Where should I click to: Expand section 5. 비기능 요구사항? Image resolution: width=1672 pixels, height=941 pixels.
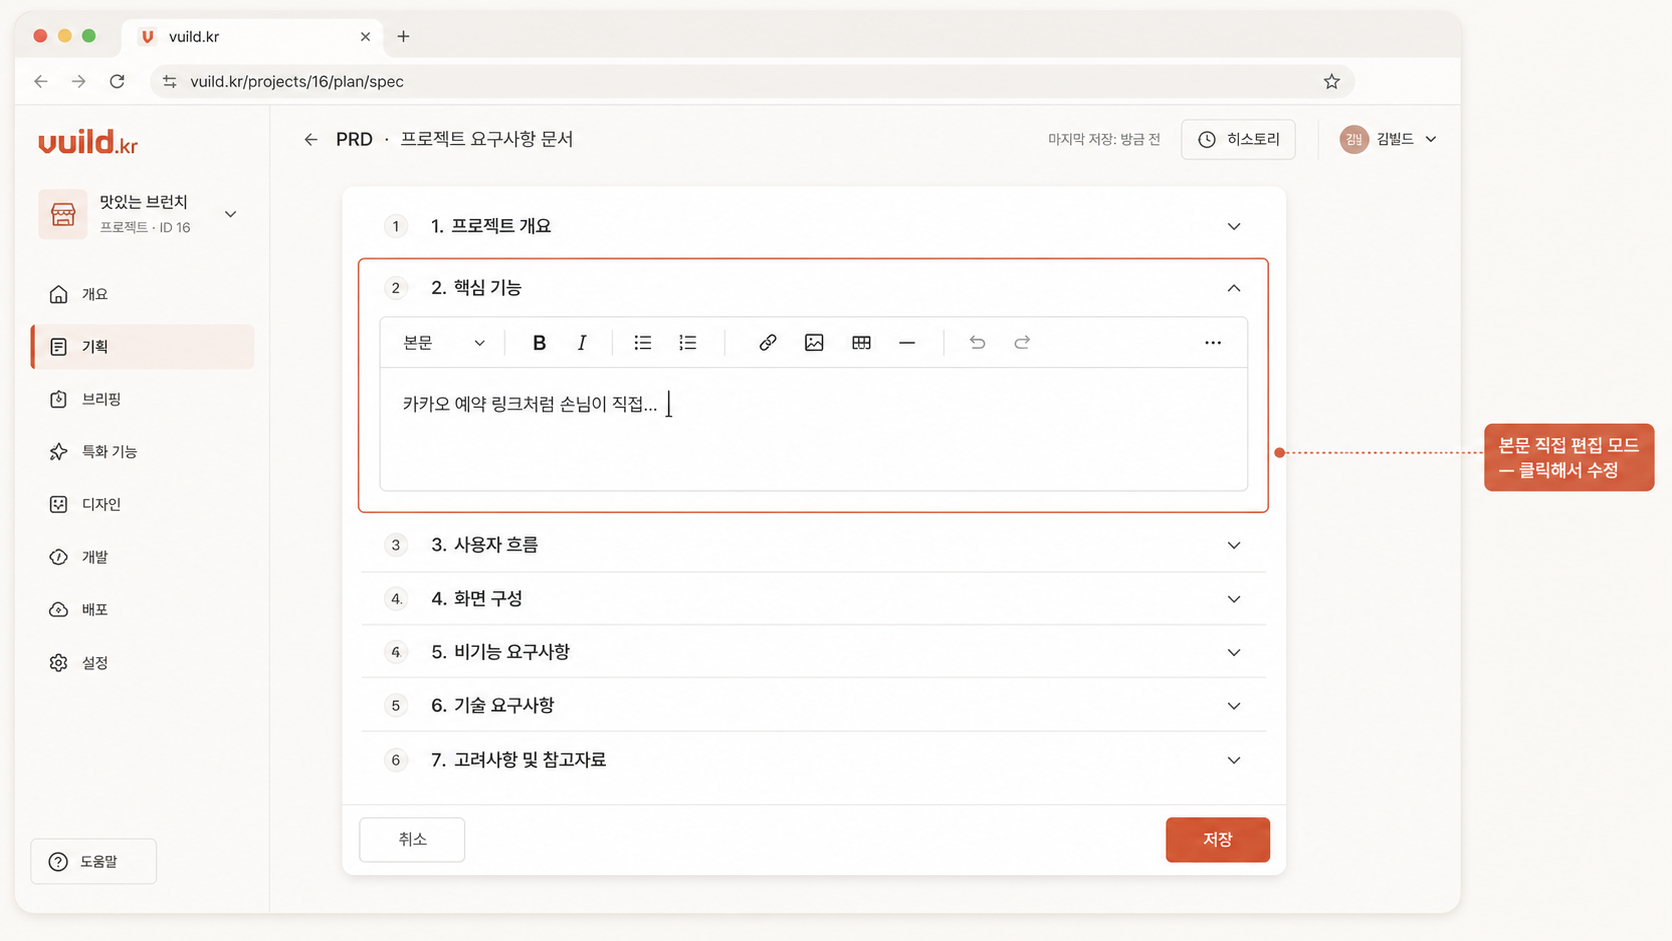[813, 652]
